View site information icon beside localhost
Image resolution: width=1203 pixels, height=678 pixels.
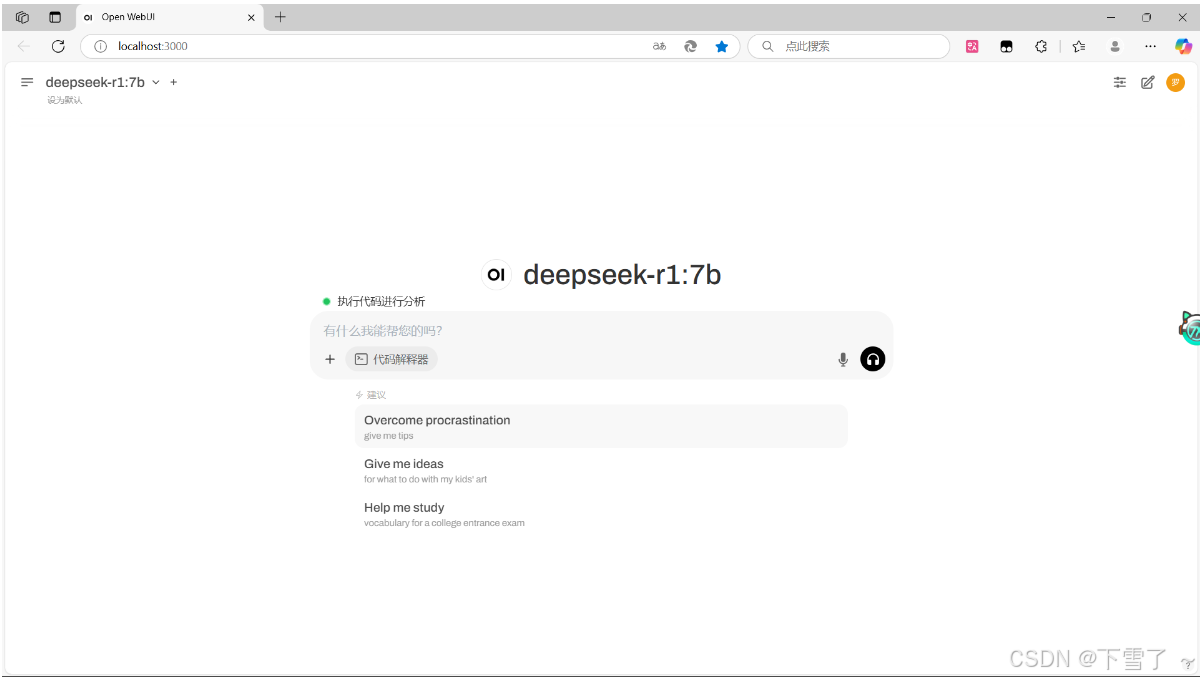click(100, 46)
